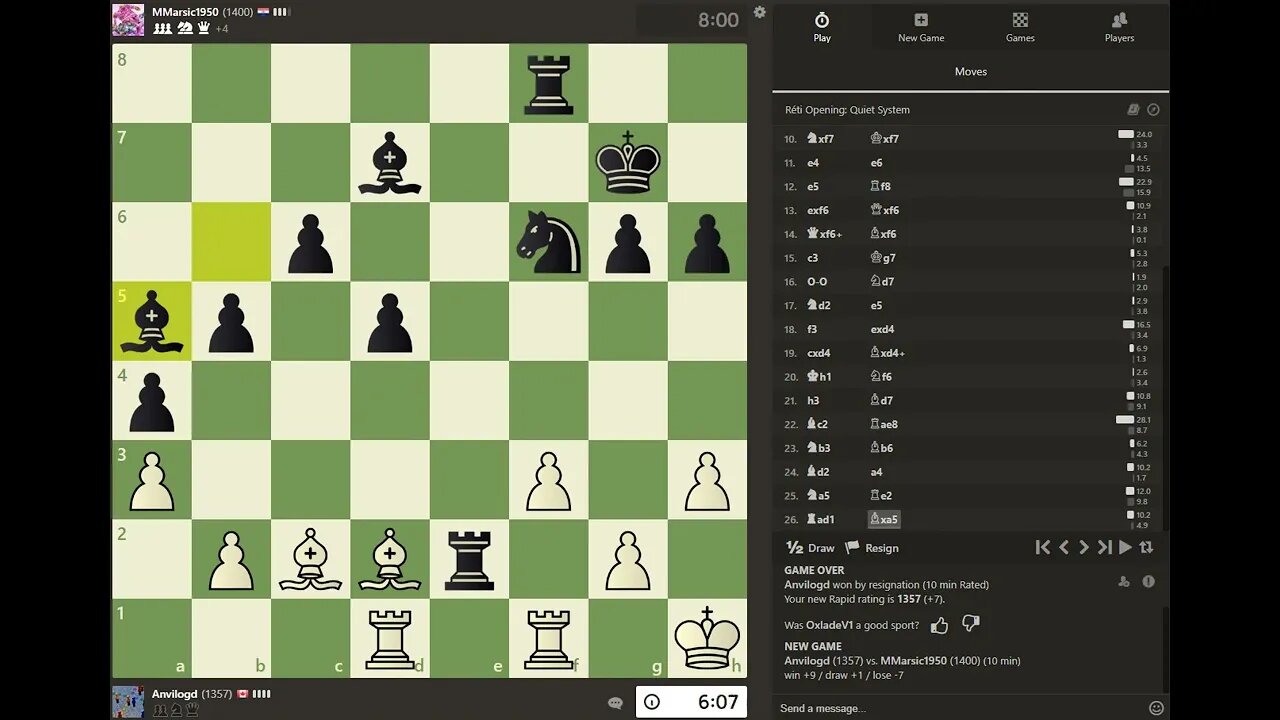Click white bishop on d2
This screenshot has width=1280, height=720.
390,559
